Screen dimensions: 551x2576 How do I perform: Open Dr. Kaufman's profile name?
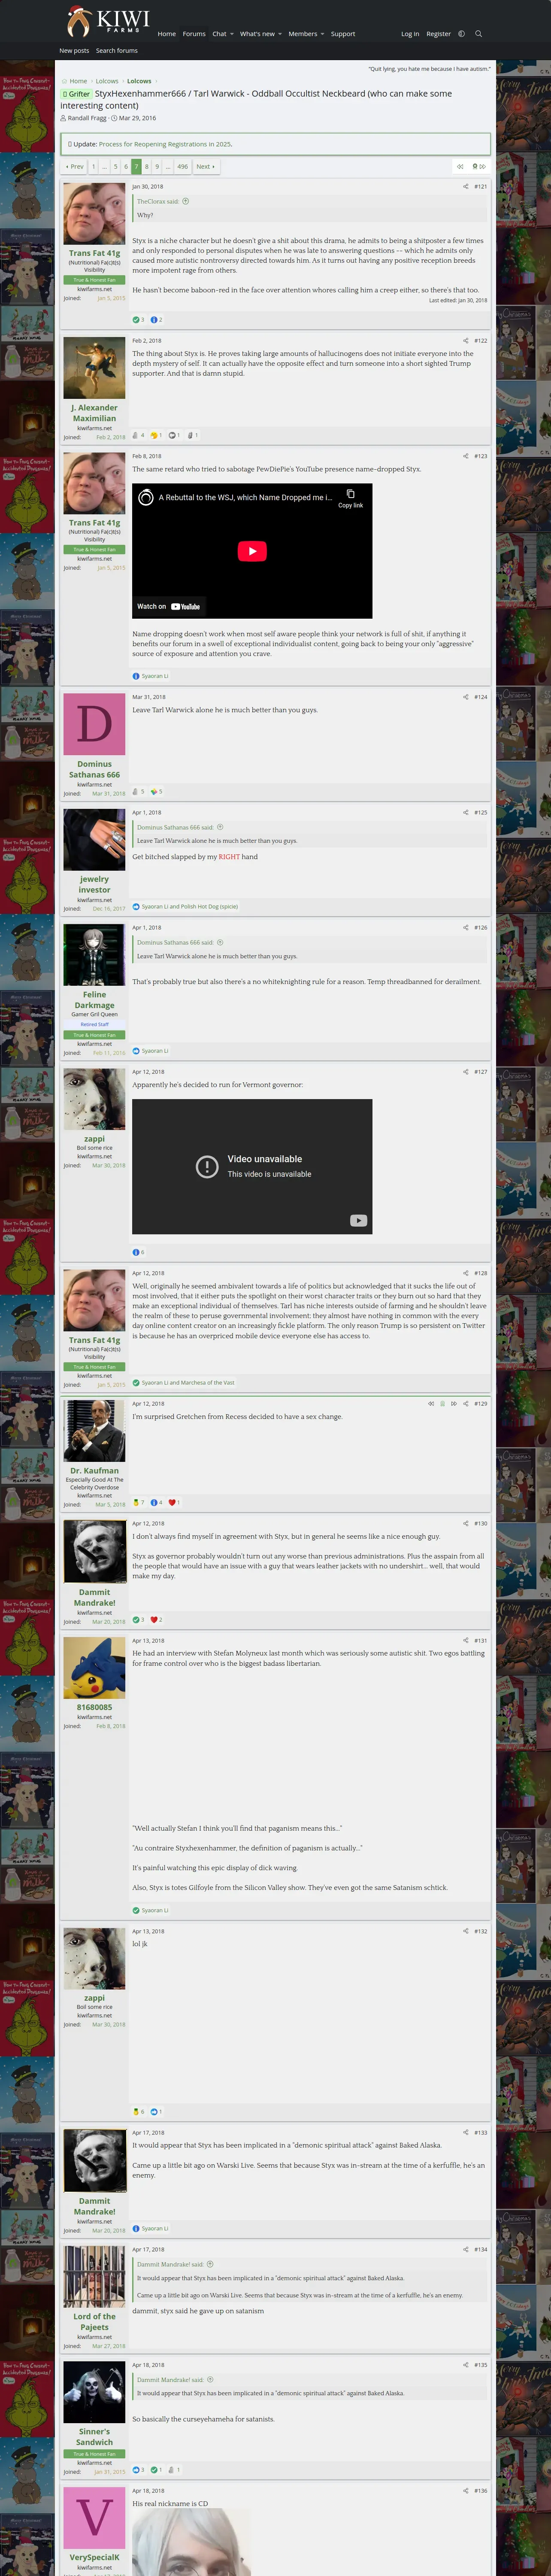coord(94,1471)
